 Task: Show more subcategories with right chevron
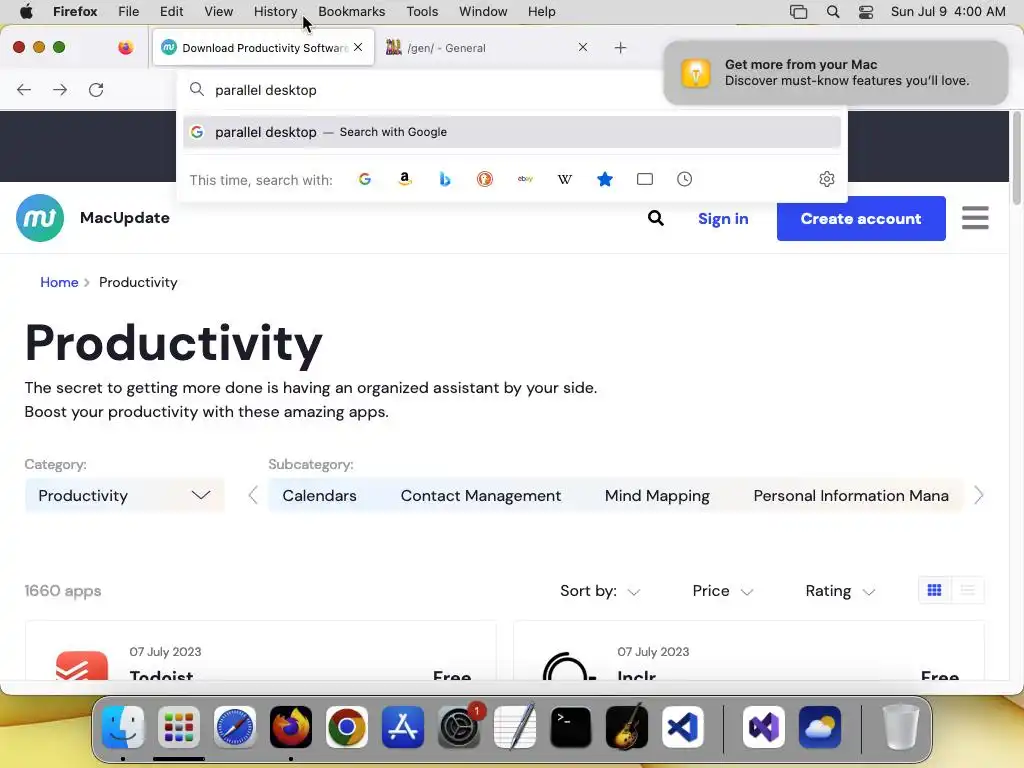point(978,496)
